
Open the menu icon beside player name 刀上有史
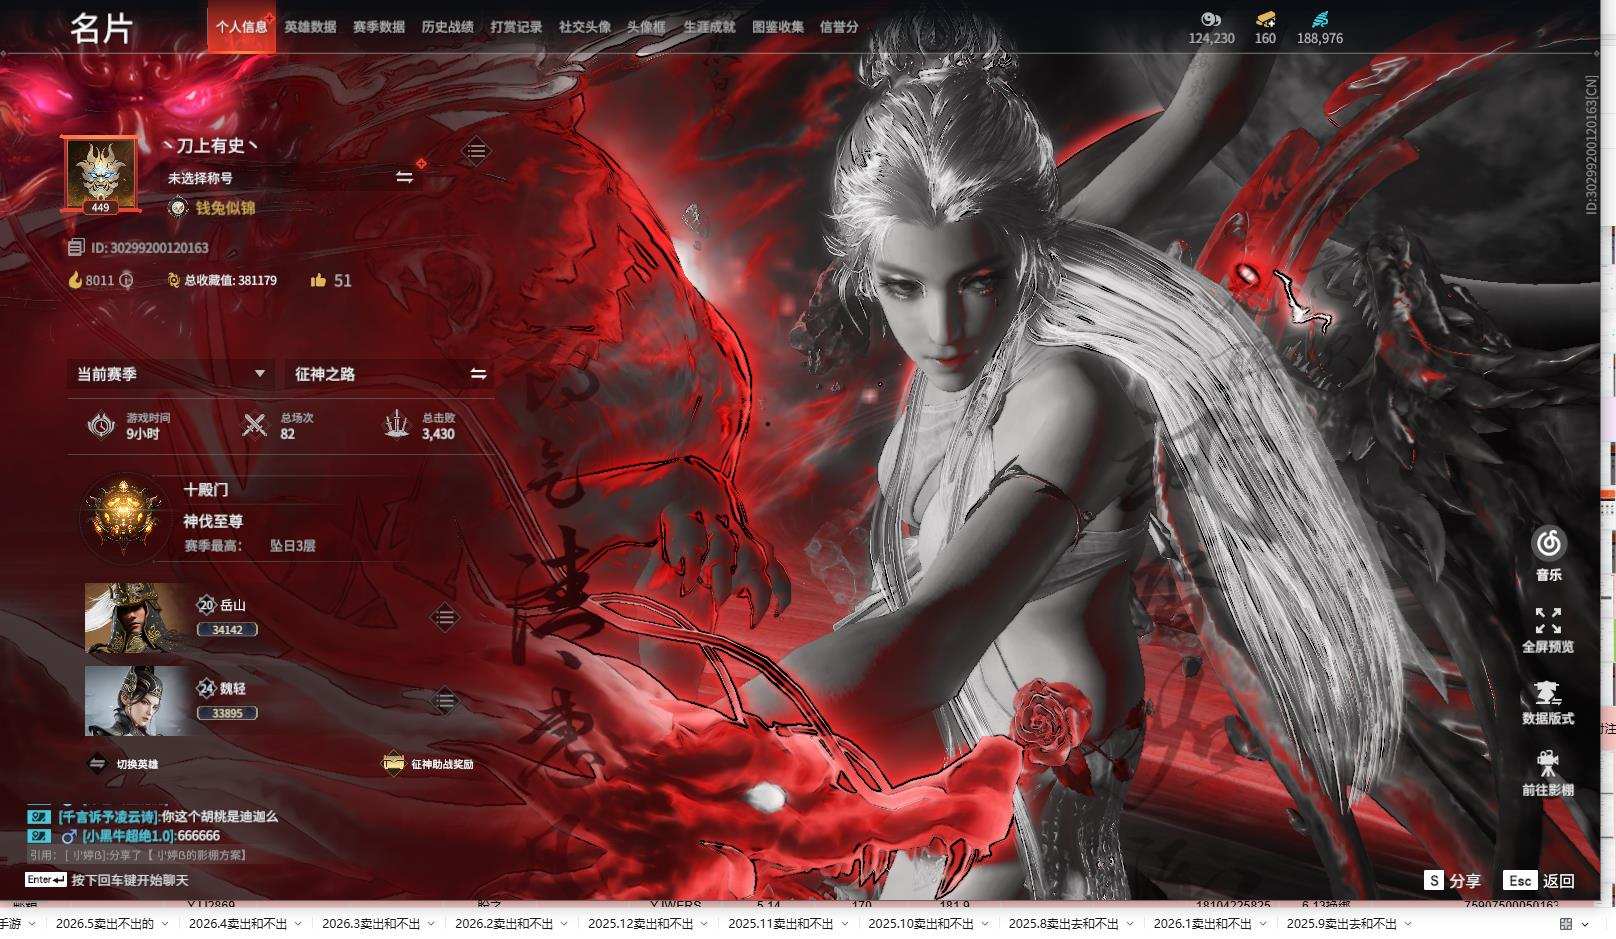(476, 151)
